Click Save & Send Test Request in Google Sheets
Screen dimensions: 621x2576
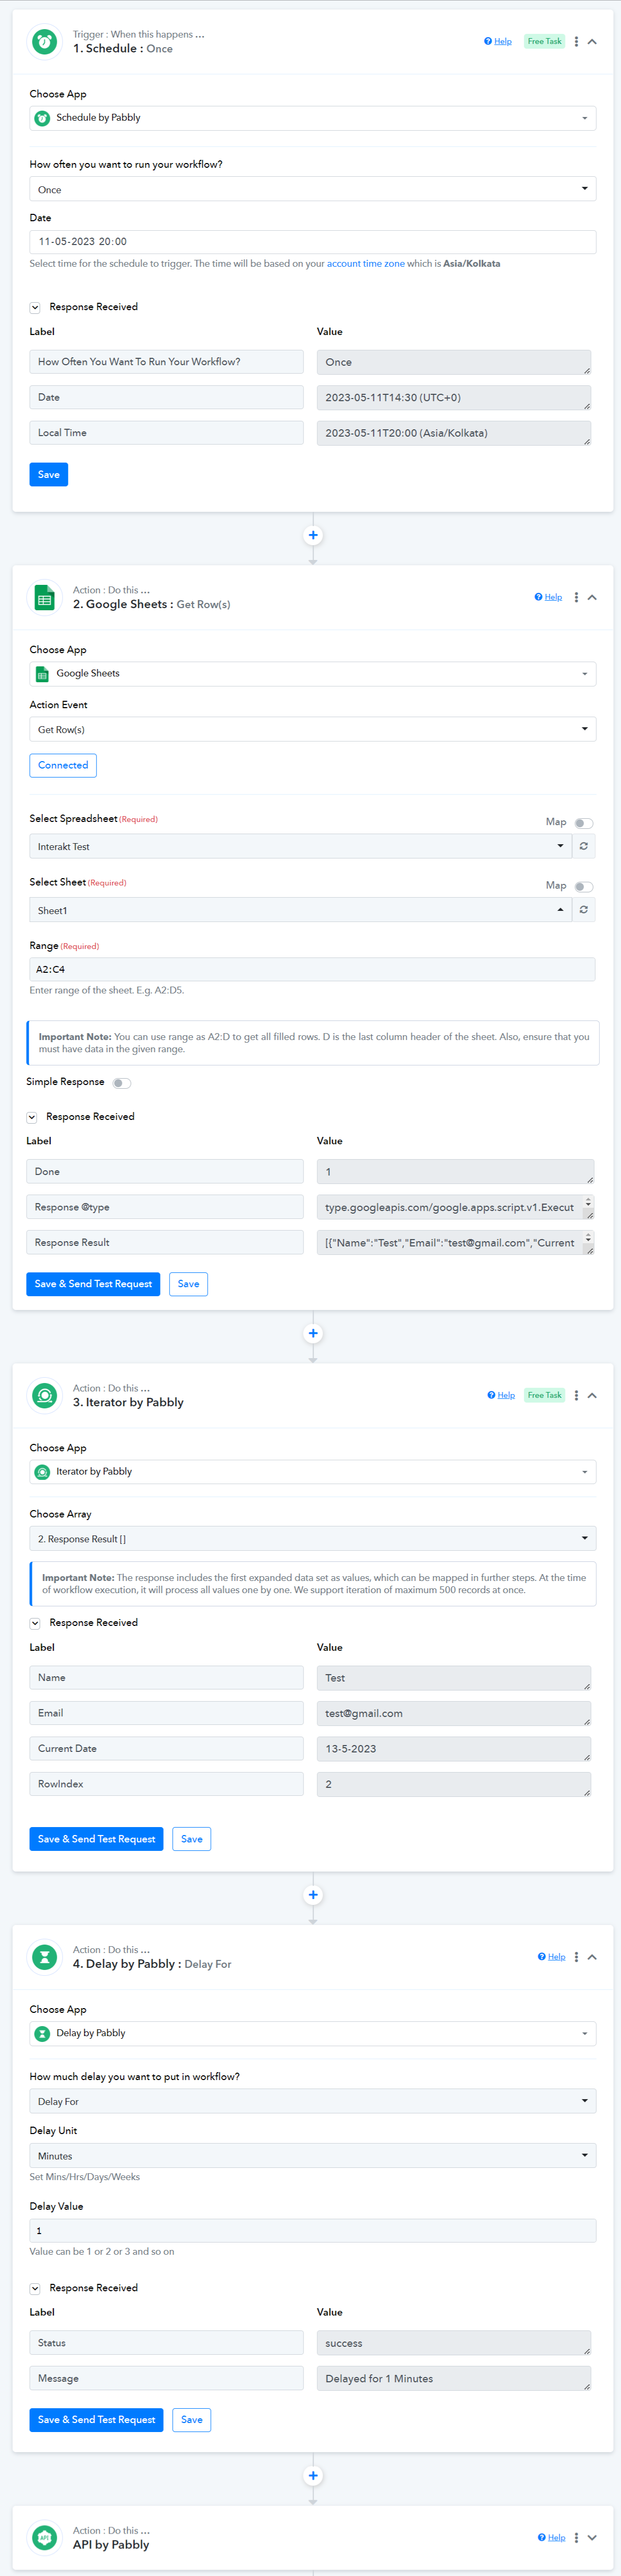(x=93, y=1284)
